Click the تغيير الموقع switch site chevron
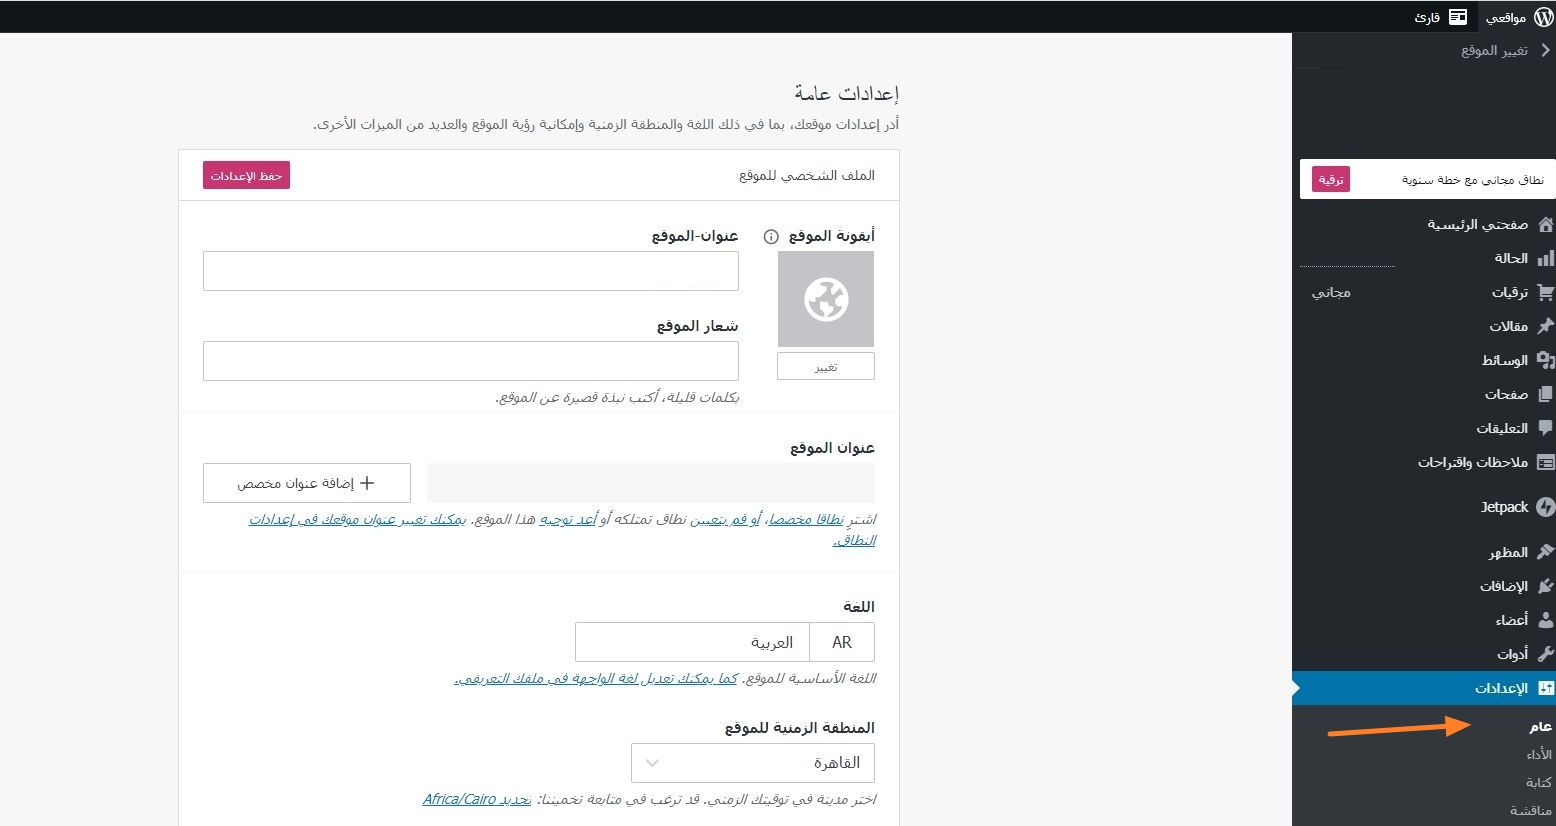Screen dimensions: 1556x826 tap(1545, 50)
